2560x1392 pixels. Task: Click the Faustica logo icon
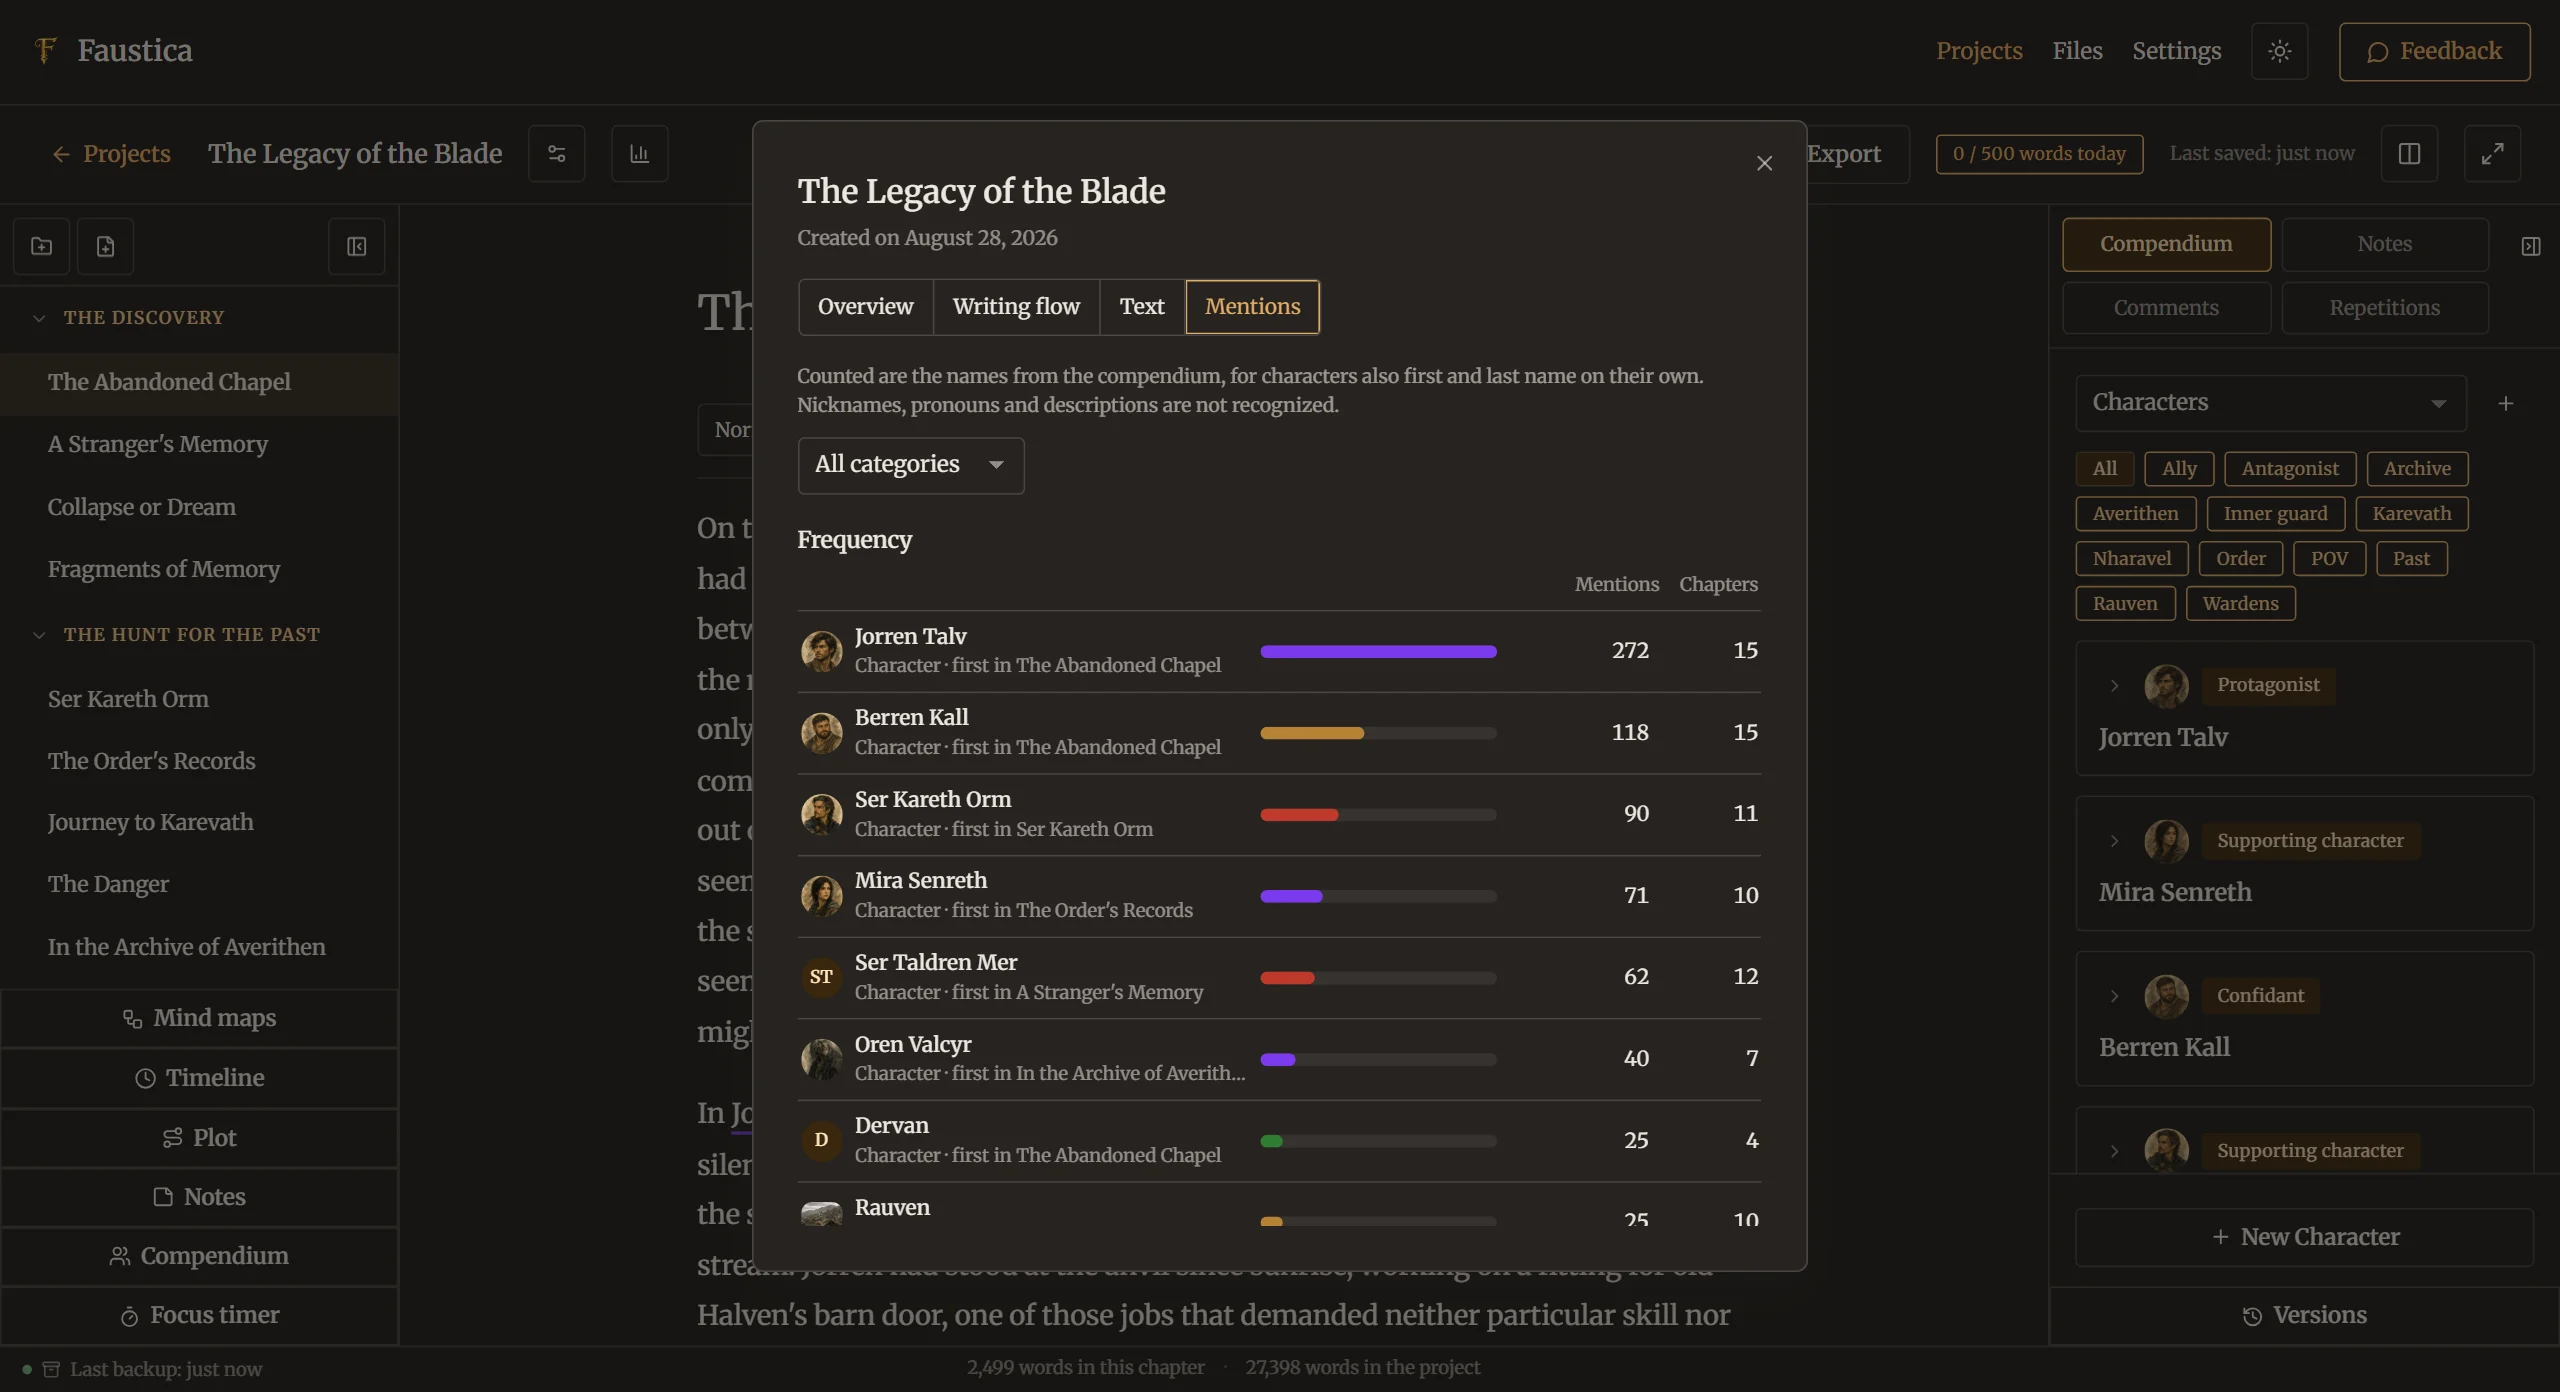(x=45, y=50)
